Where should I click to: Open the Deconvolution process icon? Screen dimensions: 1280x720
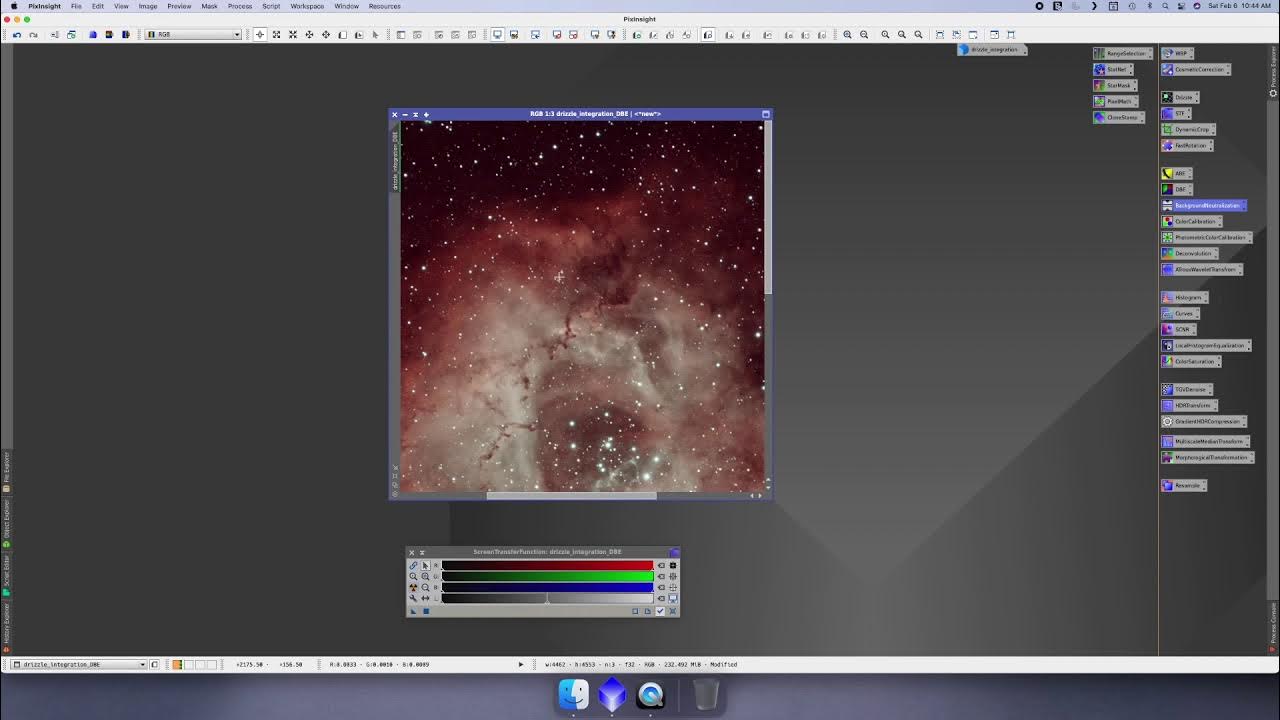pos(1189,253)
